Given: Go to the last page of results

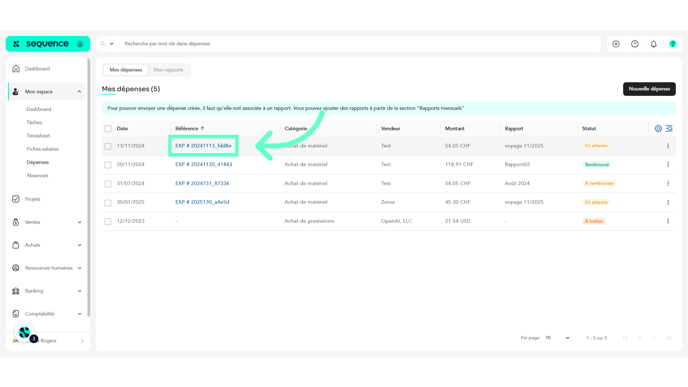Looking at the screenshot, I should 669,338.
